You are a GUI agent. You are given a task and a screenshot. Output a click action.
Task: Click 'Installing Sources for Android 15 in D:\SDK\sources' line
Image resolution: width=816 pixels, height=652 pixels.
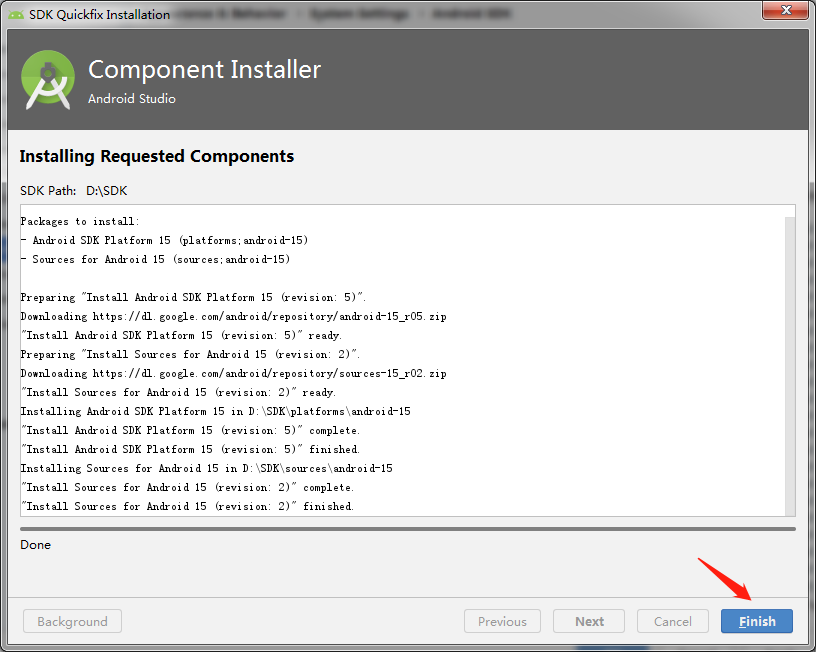(x=206, y=468)
